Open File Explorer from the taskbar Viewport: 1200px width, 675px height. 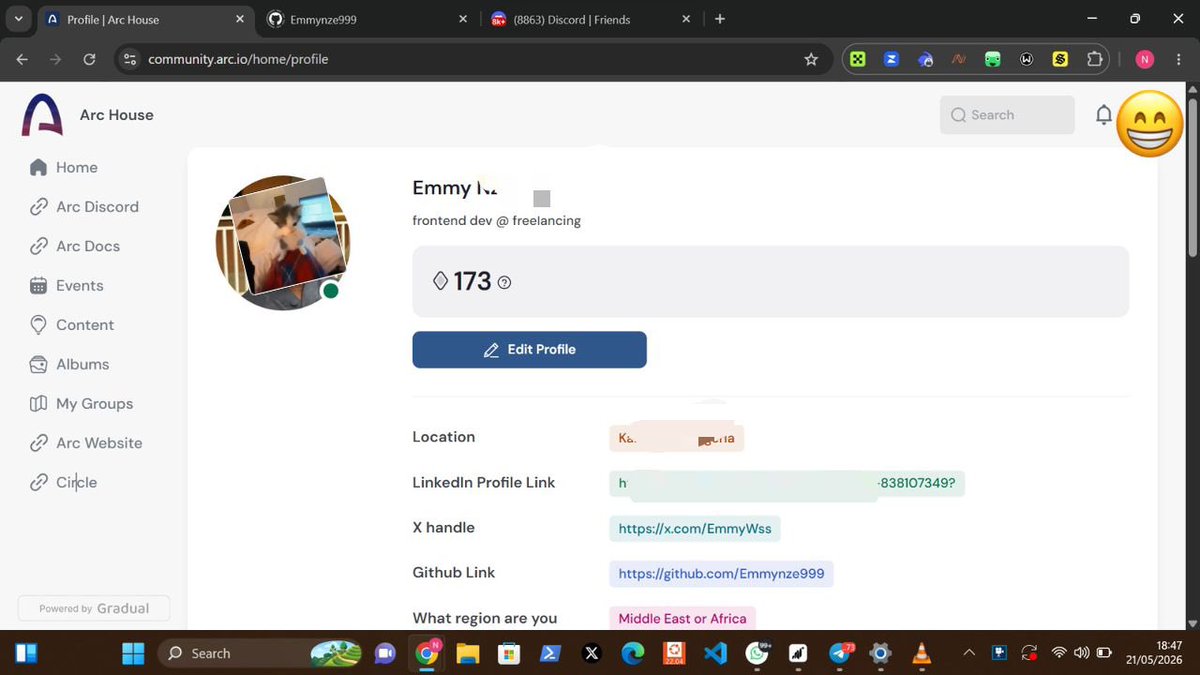click(x=468, y=653)
